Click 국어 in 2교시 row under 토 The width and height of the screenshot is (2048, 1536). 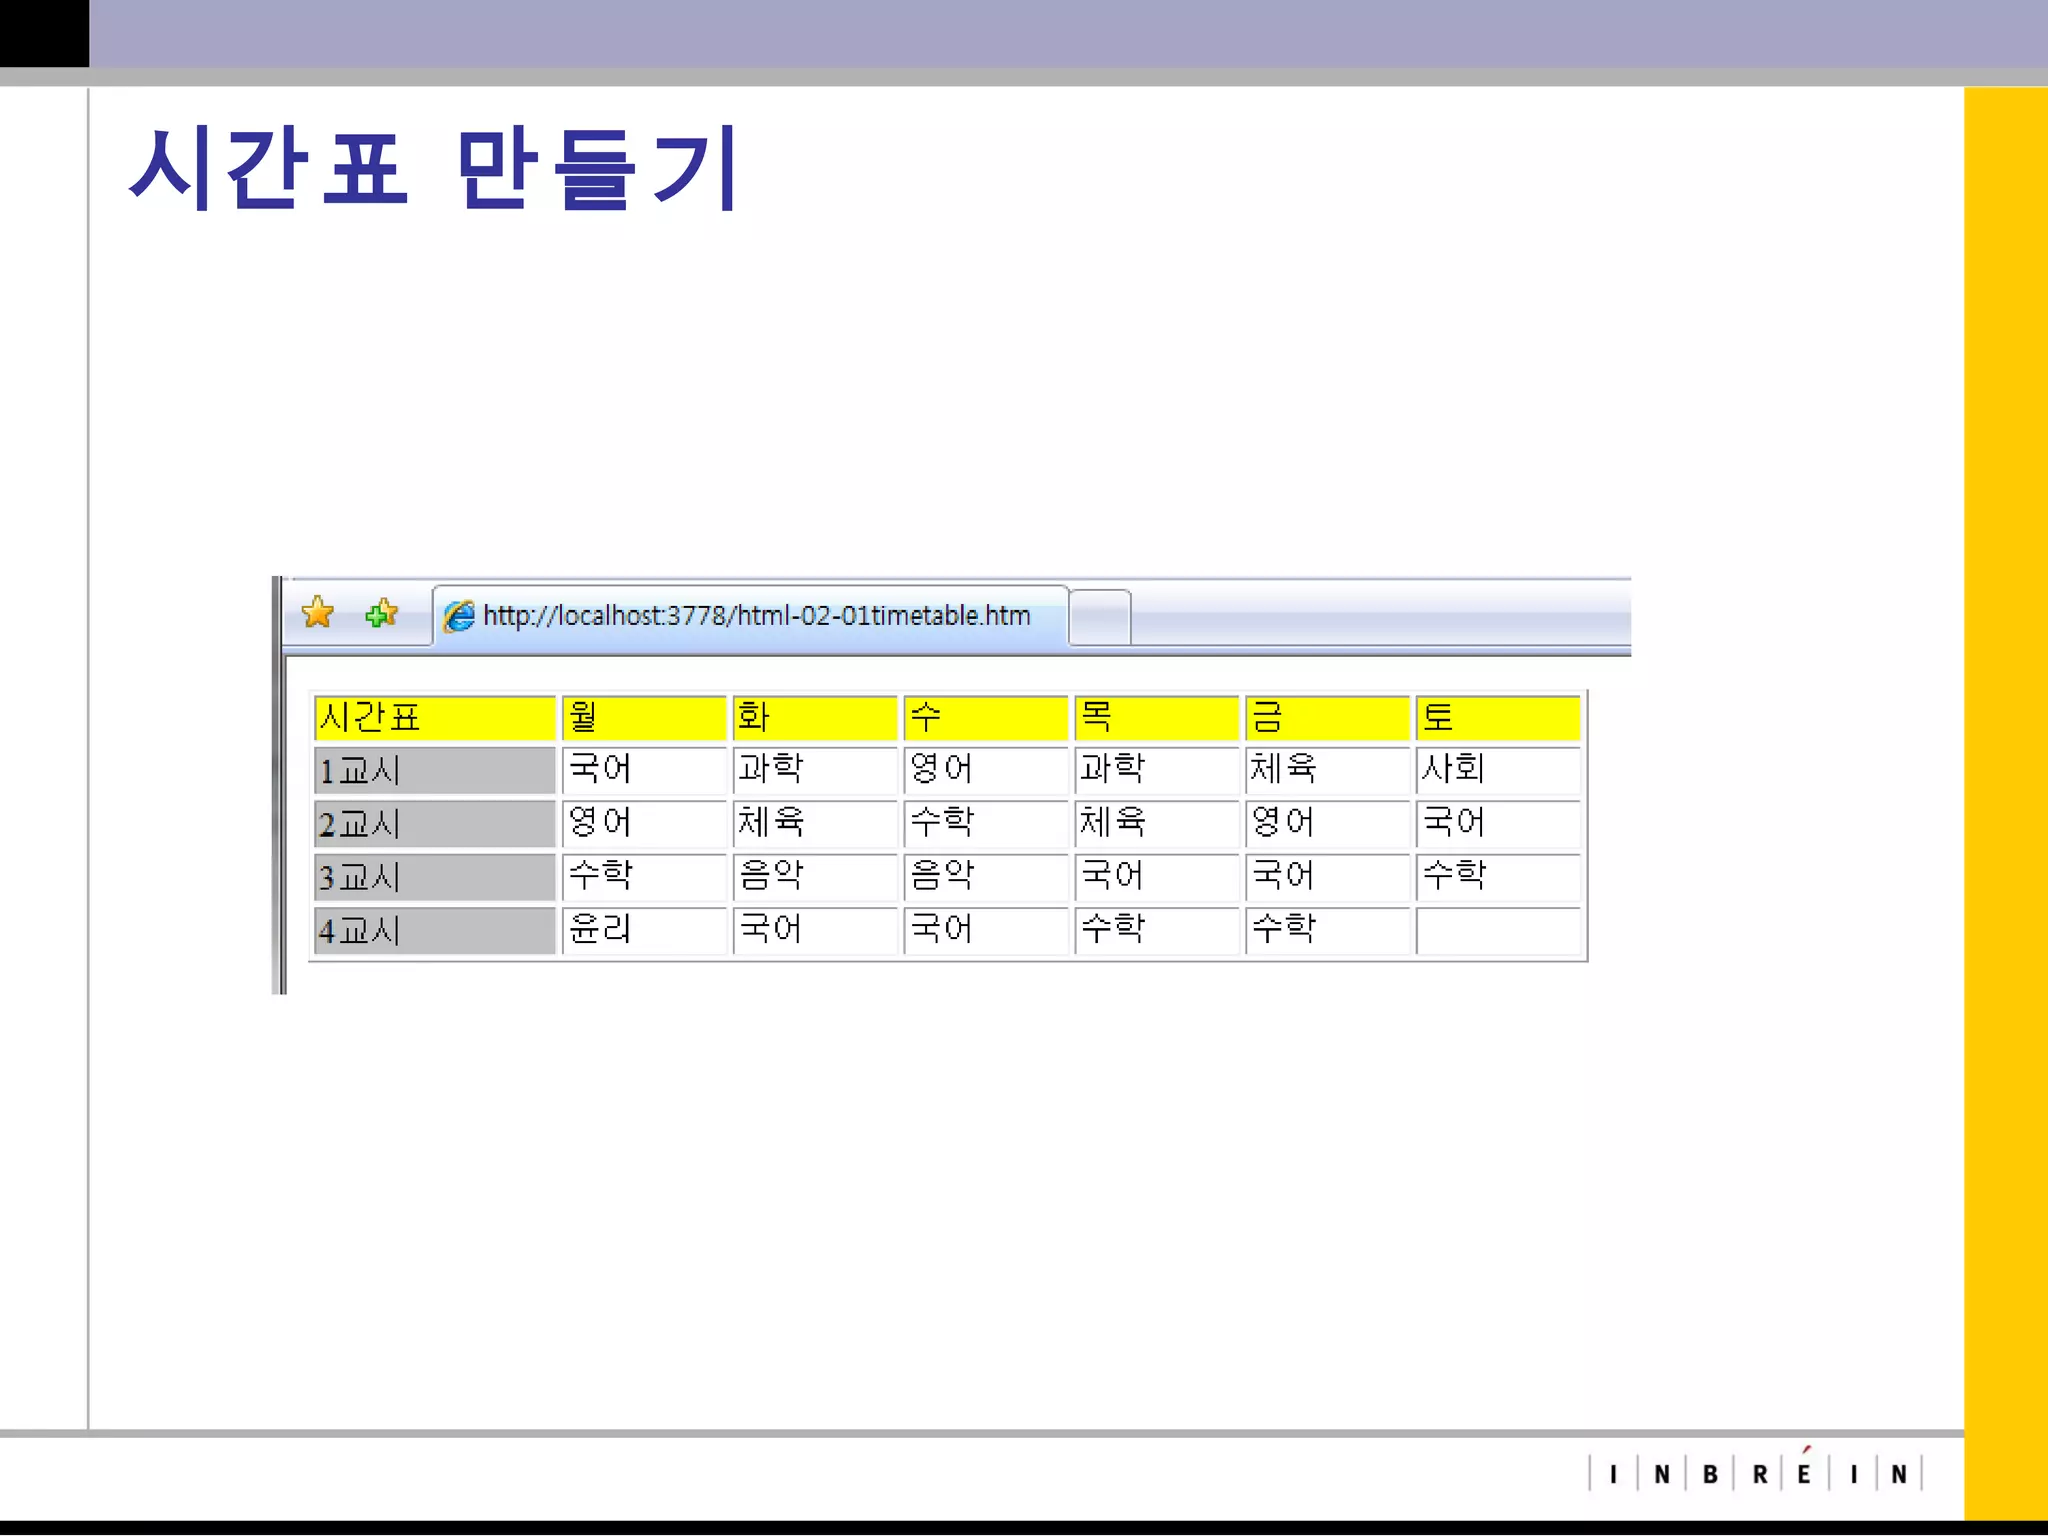click(x=1498, y=824)
